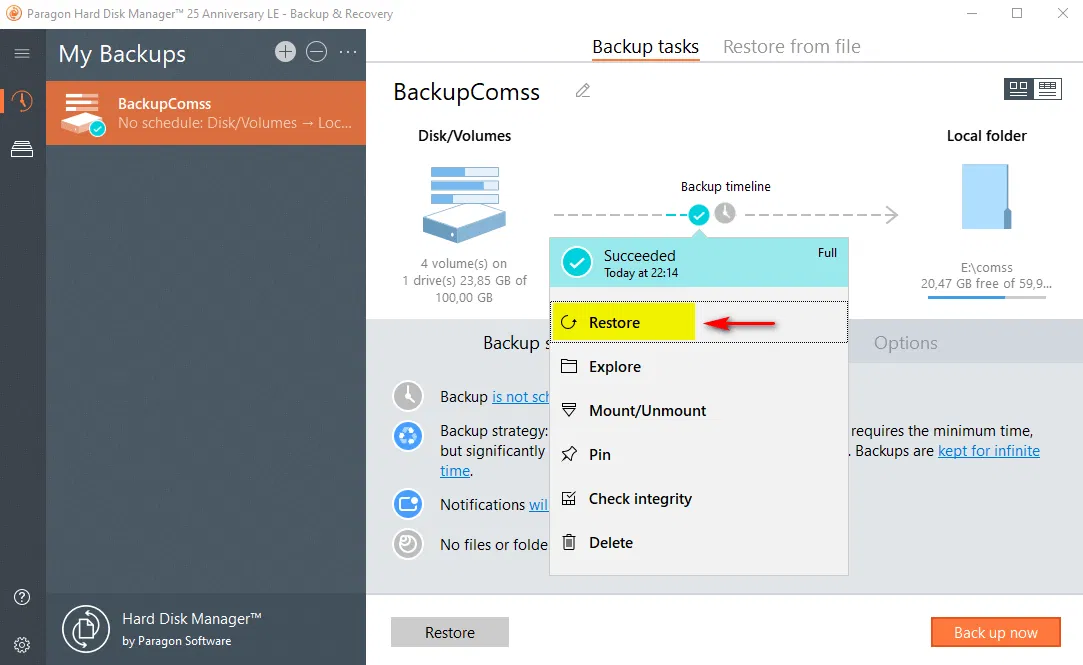Click the bottom Restore button
The image size is (1083, 665).
[450, 633]
